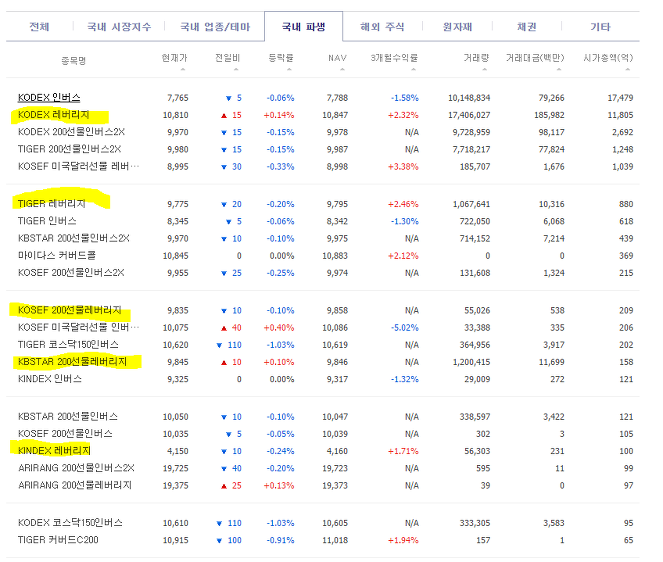
Task: Open the 국내 시장지수 tab
Action: [119, 27]
